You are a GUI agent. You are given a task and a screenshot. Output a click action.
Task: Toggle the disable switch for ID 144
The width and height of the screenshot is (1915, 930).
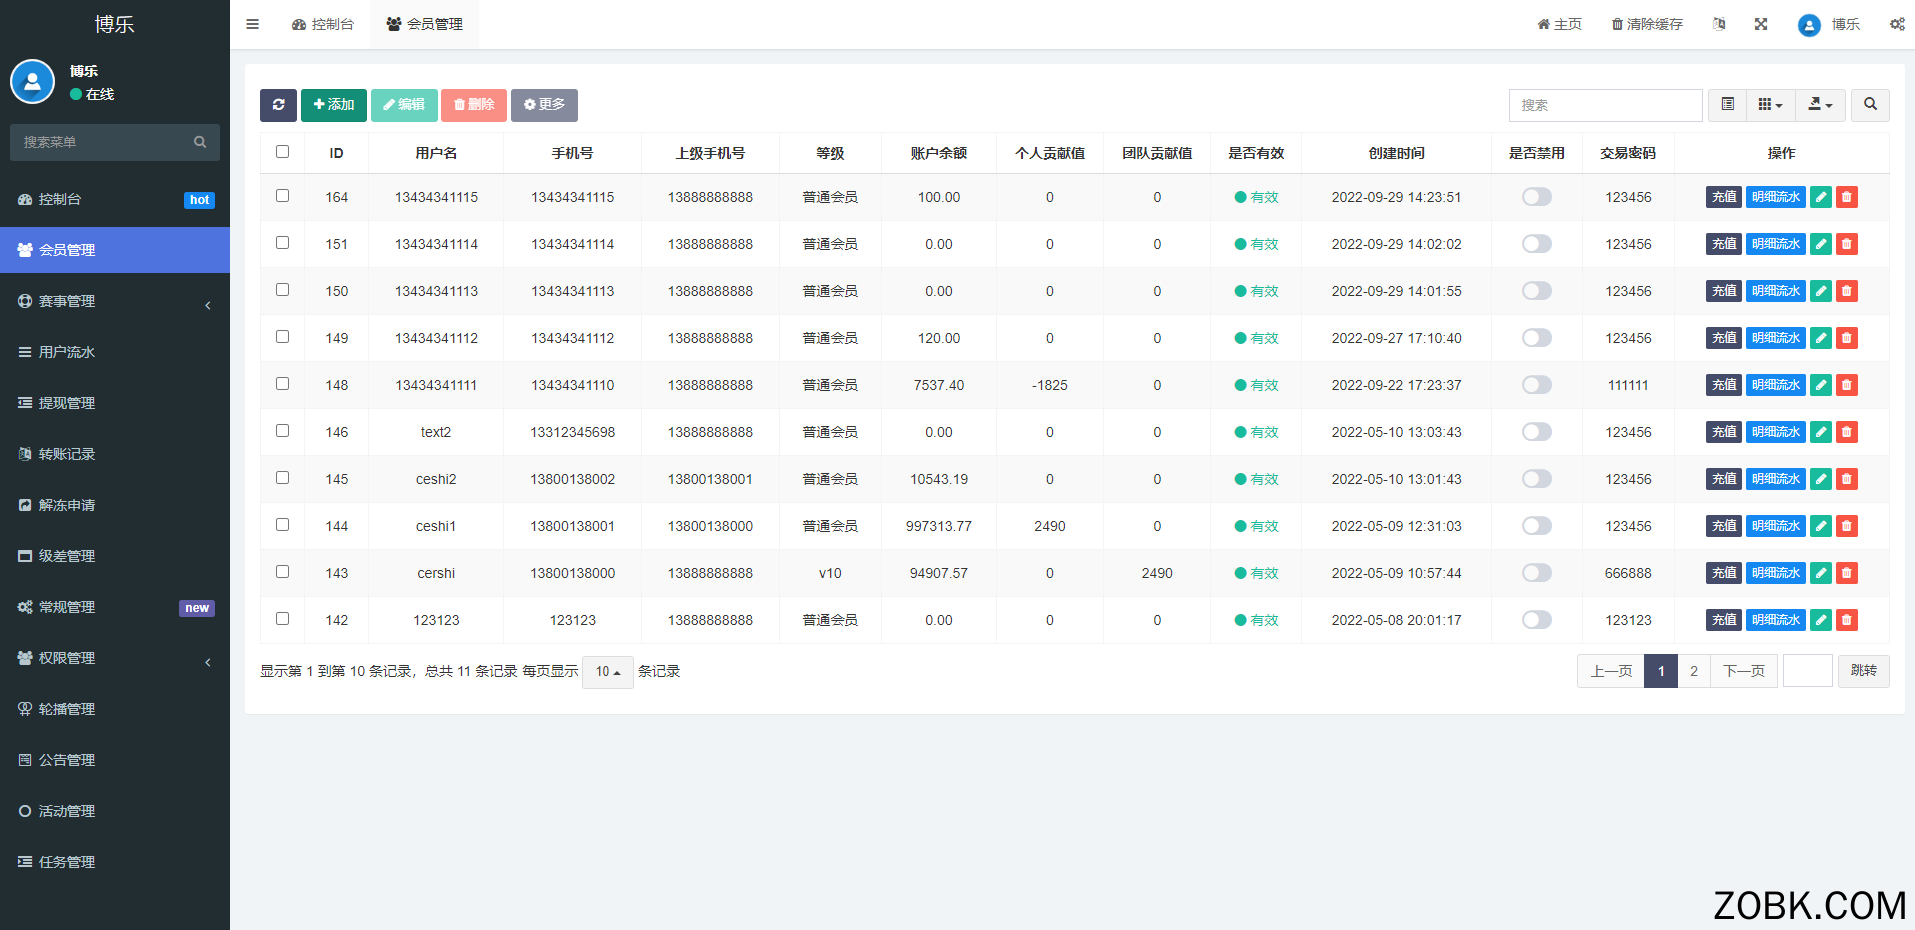tap(1537, 526)
